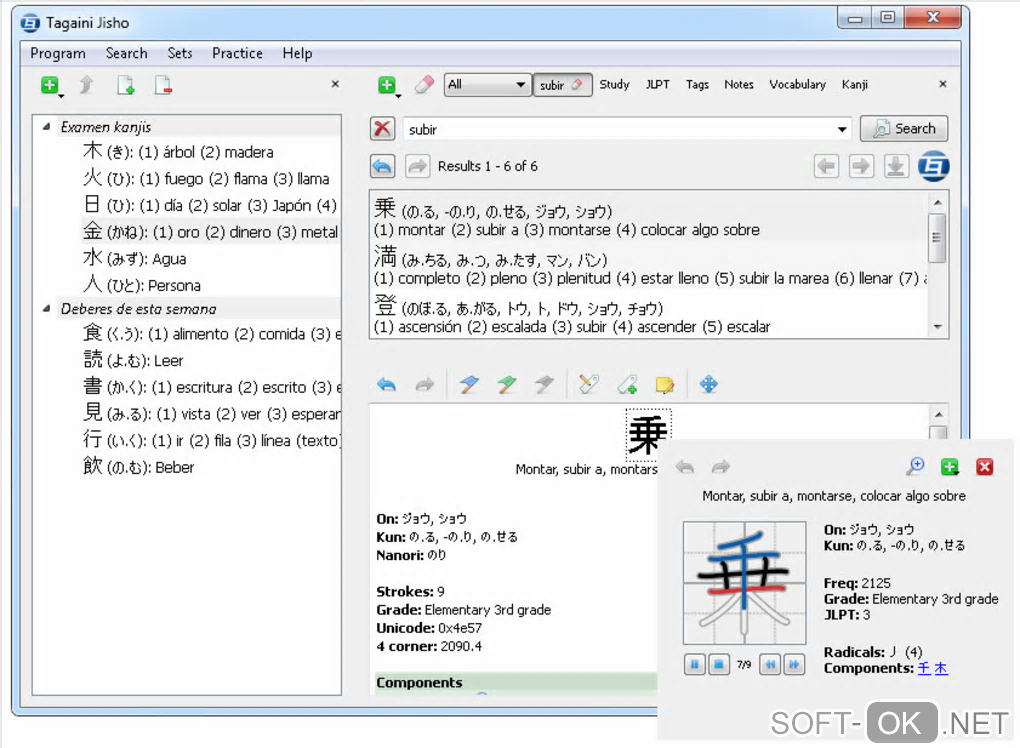Click the large 乗 kanji in detail view
The width and height of the screenshot is (1020, 748).
(648, 434)
